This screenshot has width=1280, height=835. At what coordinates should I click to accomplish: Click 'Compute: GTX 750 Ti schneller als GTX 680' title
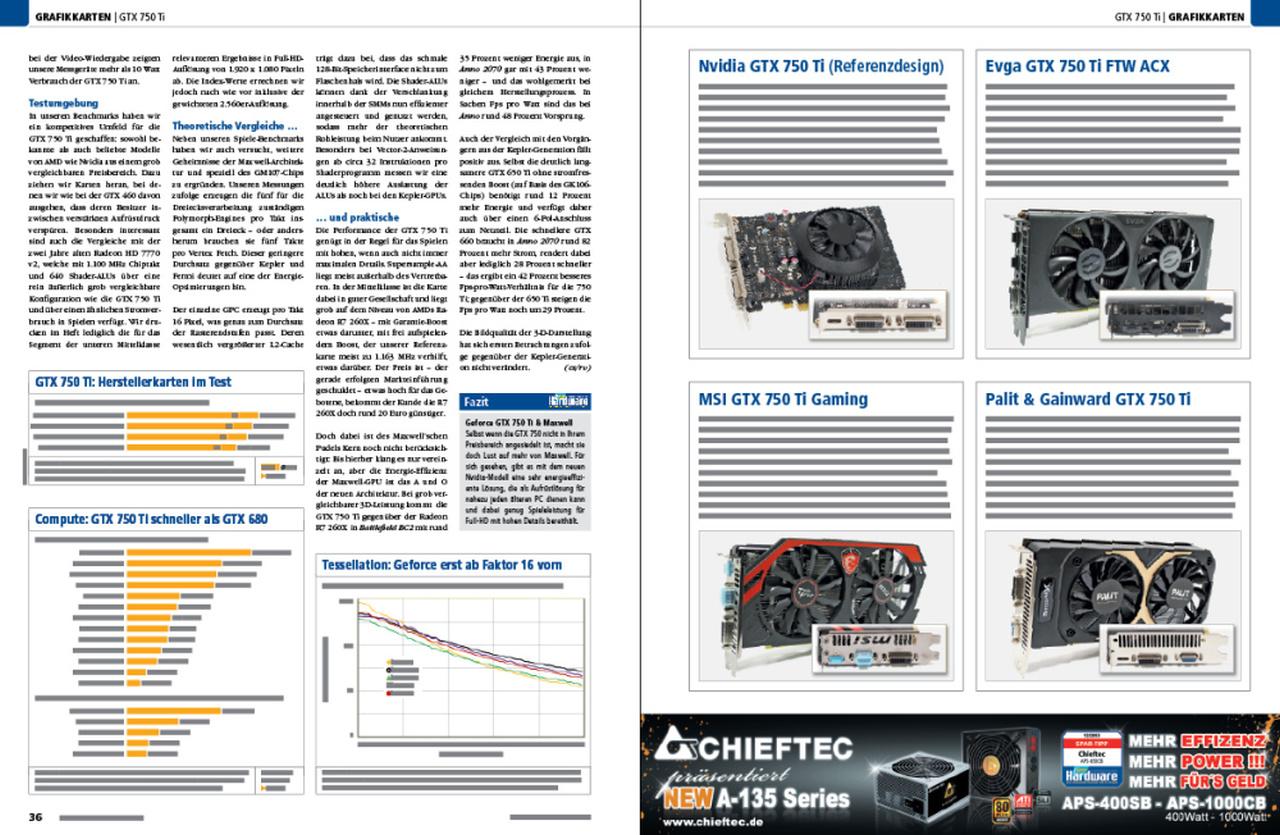(152, 519)
